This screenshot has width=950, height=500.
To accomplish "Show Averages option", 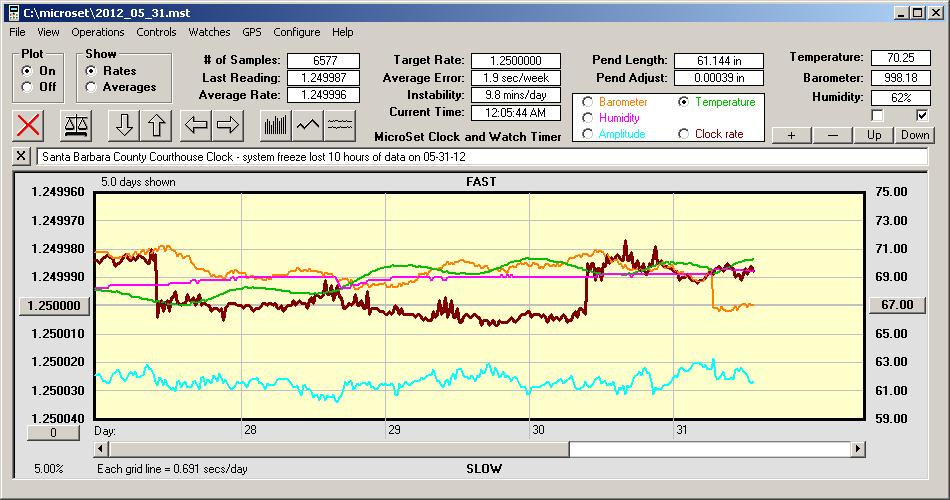I will click(x=91, y=87).
